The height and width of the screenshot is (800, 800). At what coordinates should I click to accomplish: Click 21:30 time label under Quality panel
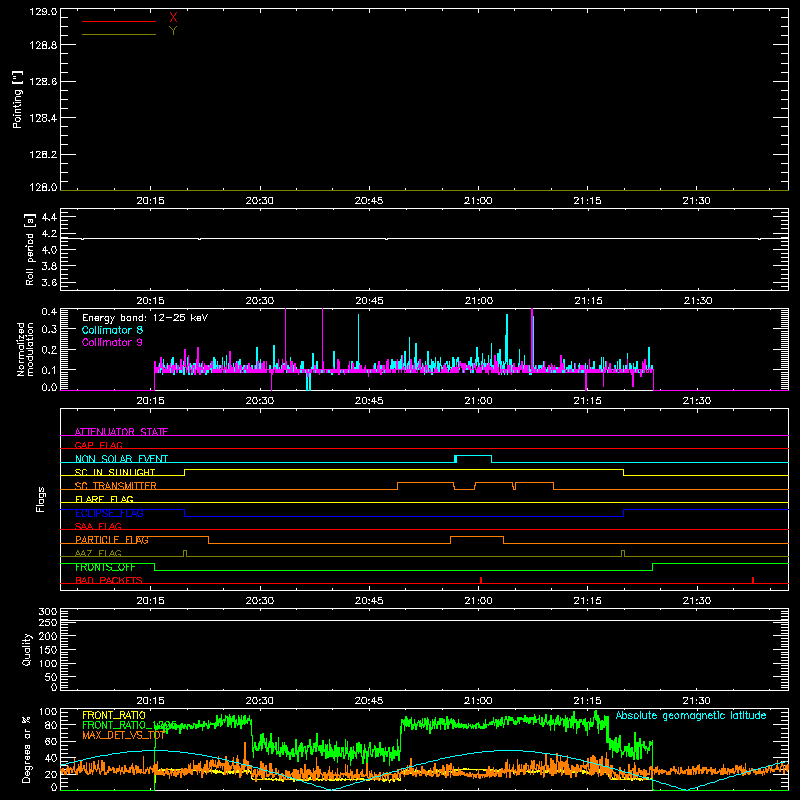(697, 701)
